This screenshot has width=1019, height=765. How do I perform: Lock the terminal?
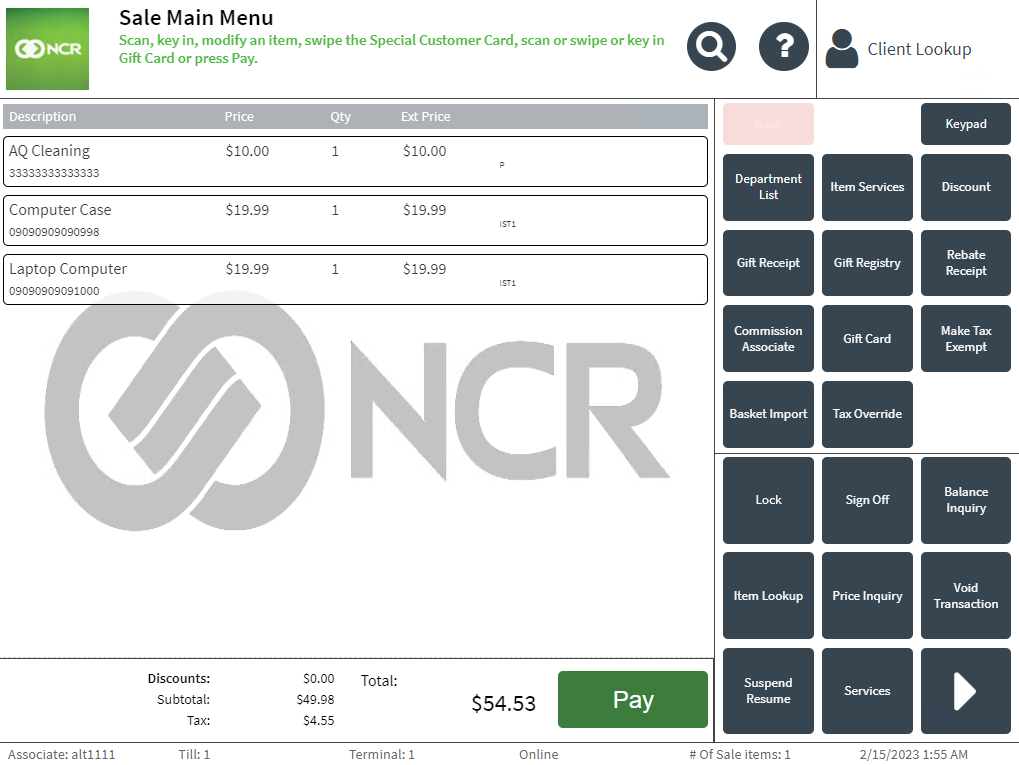tap(768, 500)
